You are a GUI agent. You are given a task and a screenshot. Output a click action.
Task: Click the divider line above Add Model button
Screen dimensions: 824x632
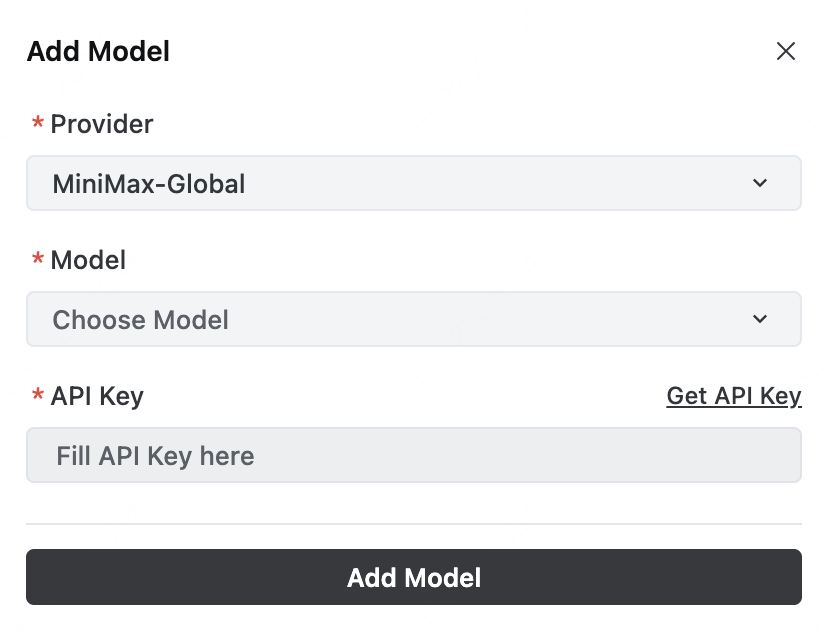[413, 523]
